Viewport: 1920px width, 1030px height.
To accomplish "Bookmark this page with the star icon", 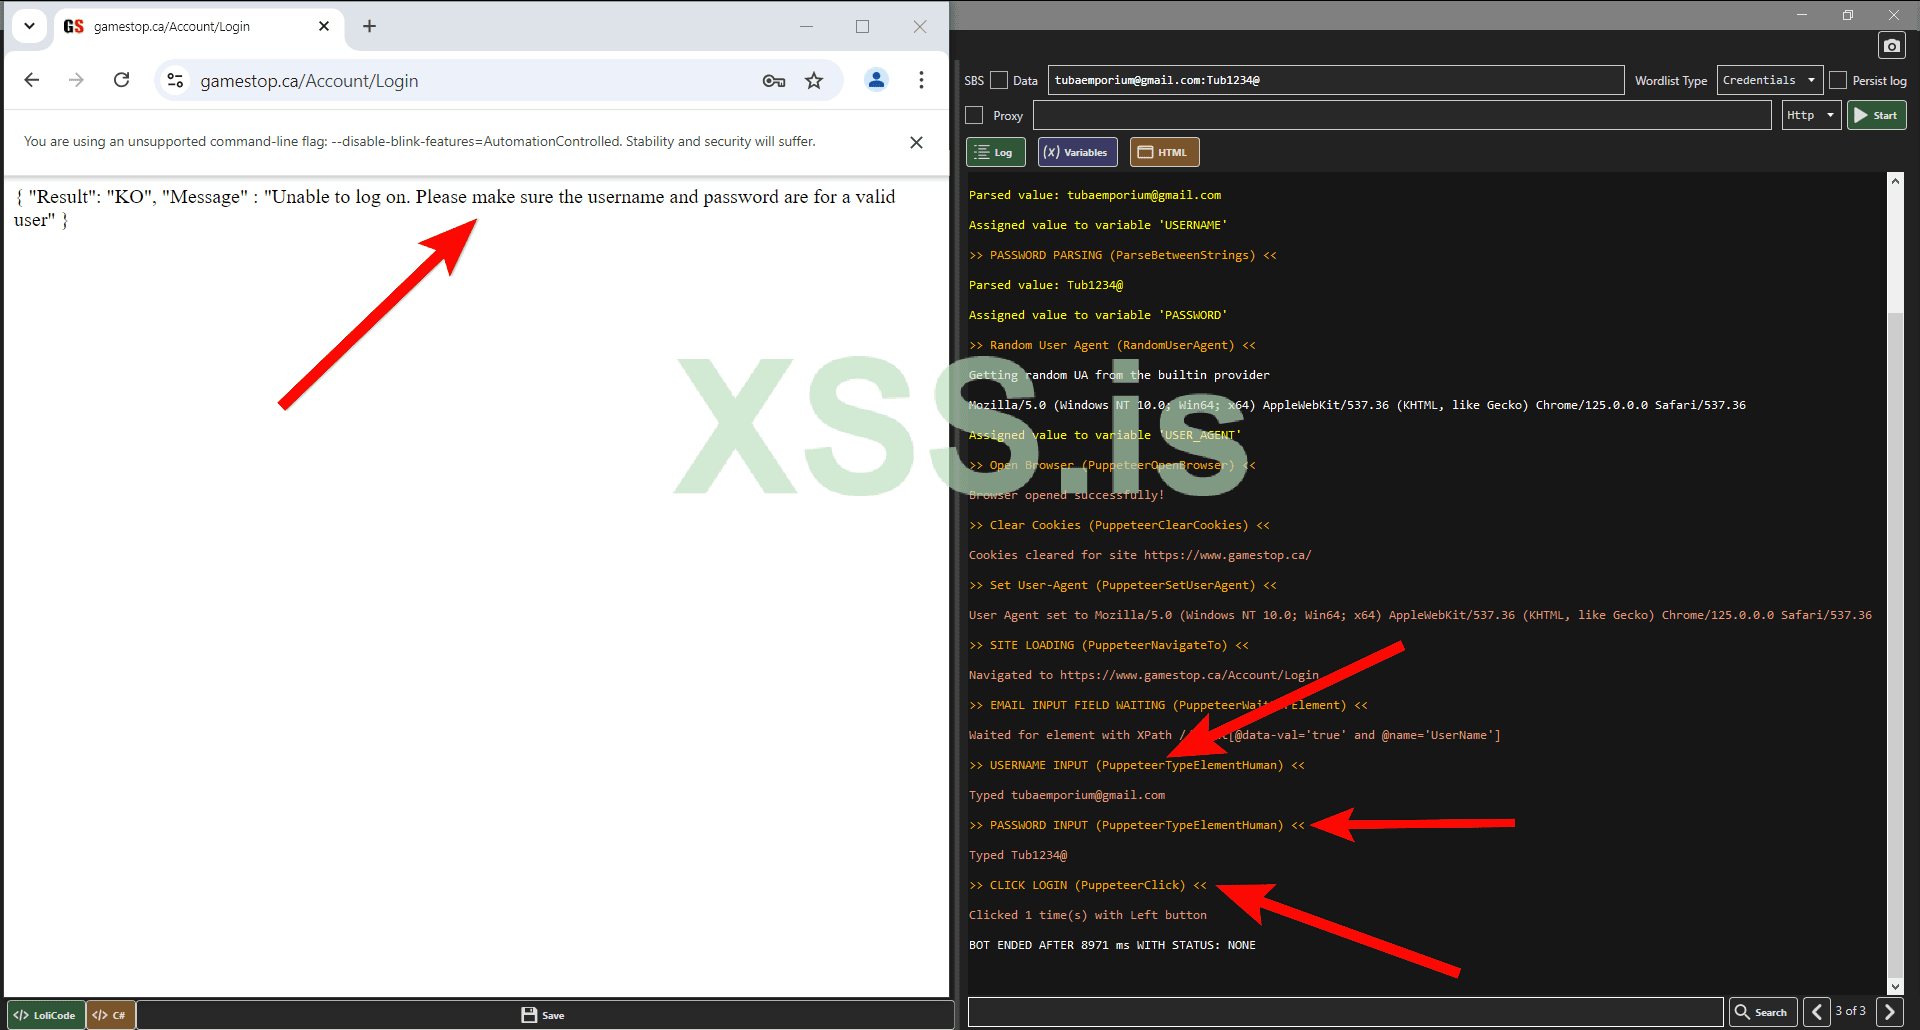I will 814,81.
